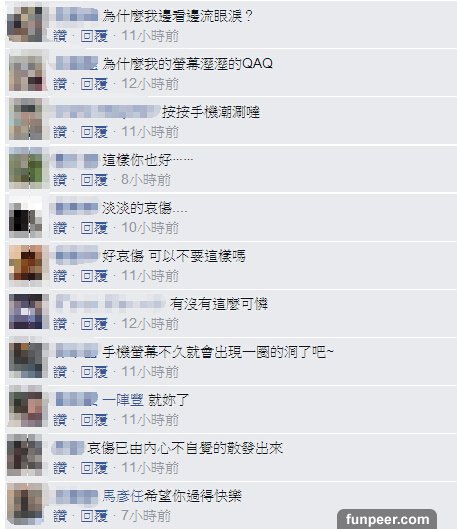Open blurred commenter name before 有沒有這麼可憐
The width and height of the screenshot is (457, 529).
[110, 302]
